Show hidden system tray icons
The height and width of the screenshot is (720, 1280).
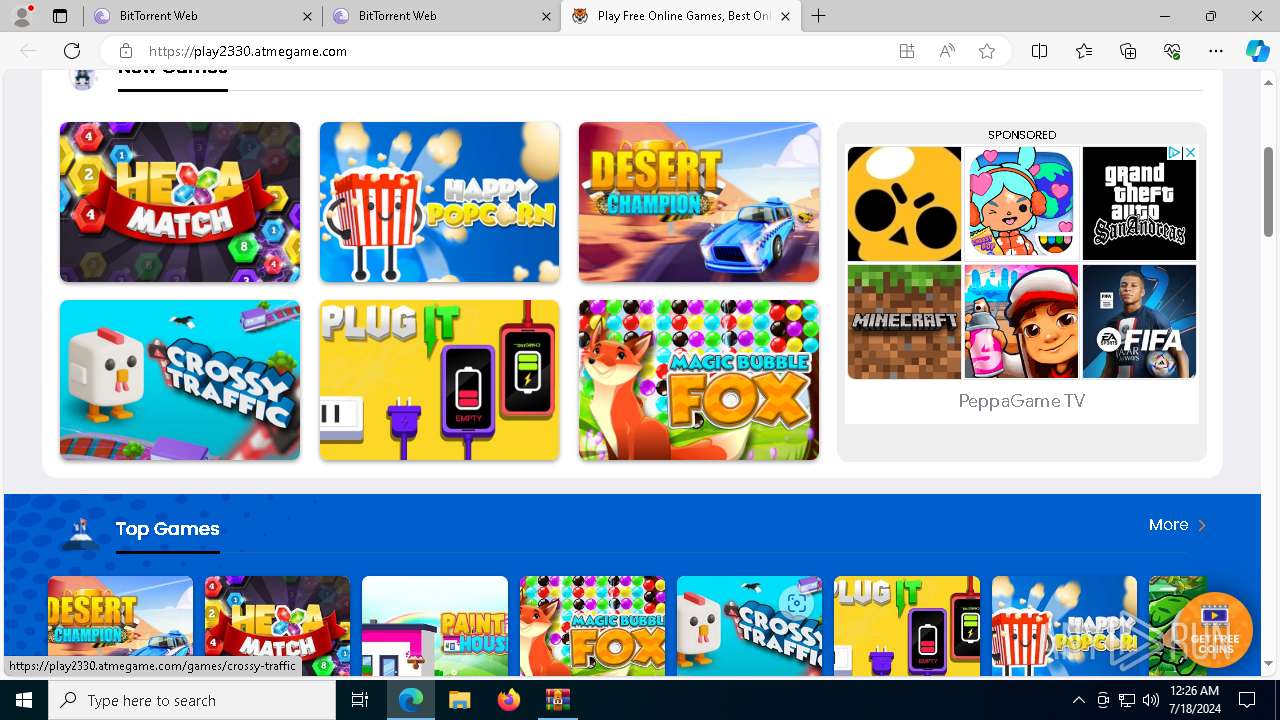1078,700
